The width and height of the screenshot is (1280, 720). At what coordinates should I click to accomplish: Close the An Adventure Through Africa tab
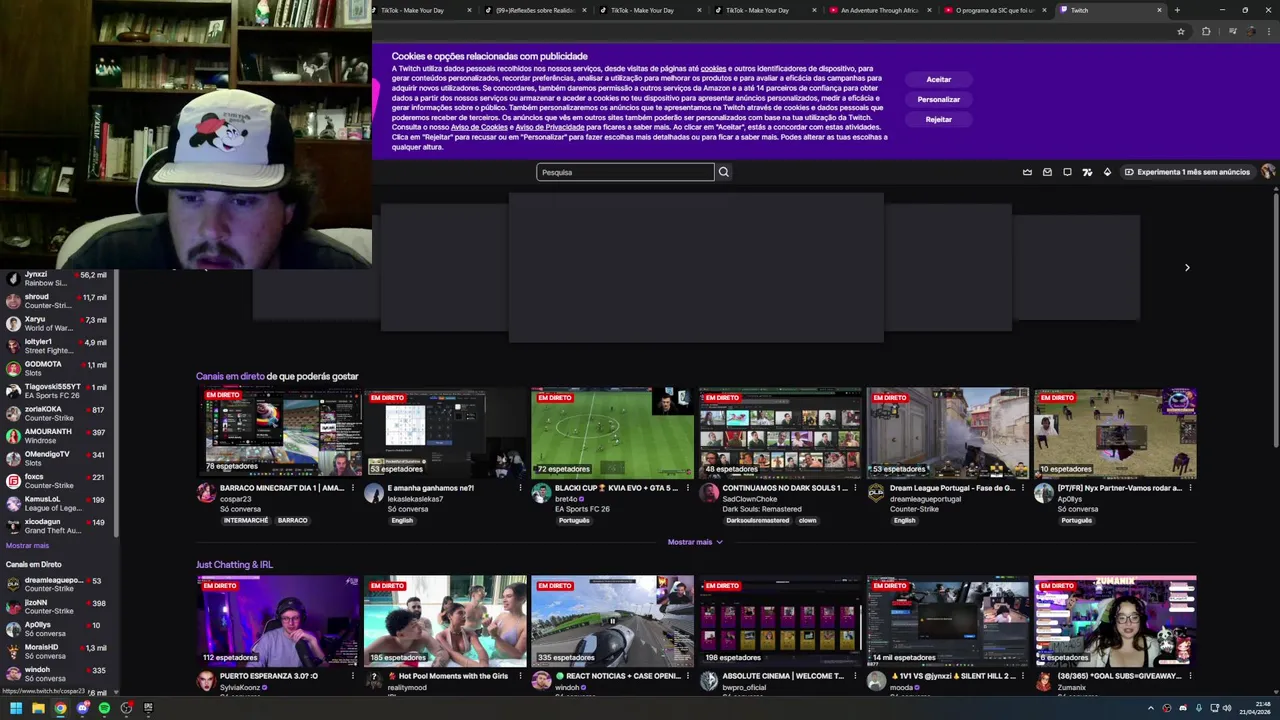[929, 10]
